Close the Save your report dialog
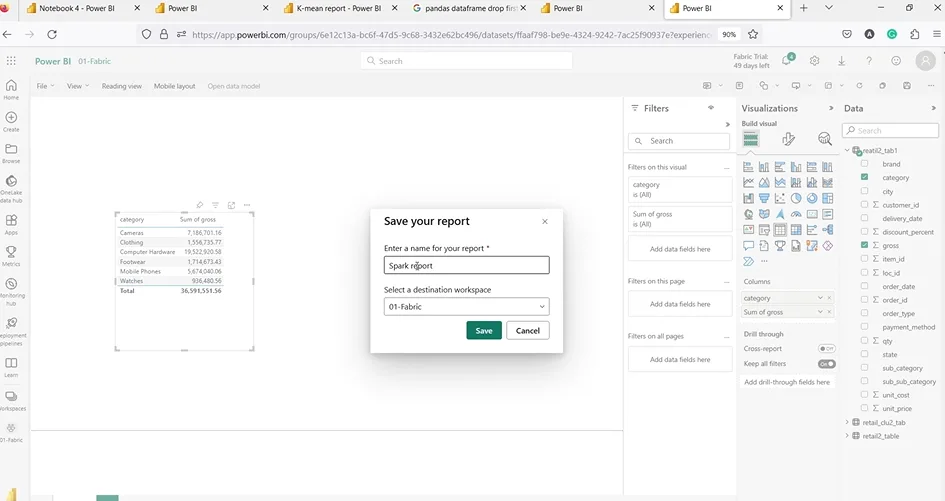 545,221
